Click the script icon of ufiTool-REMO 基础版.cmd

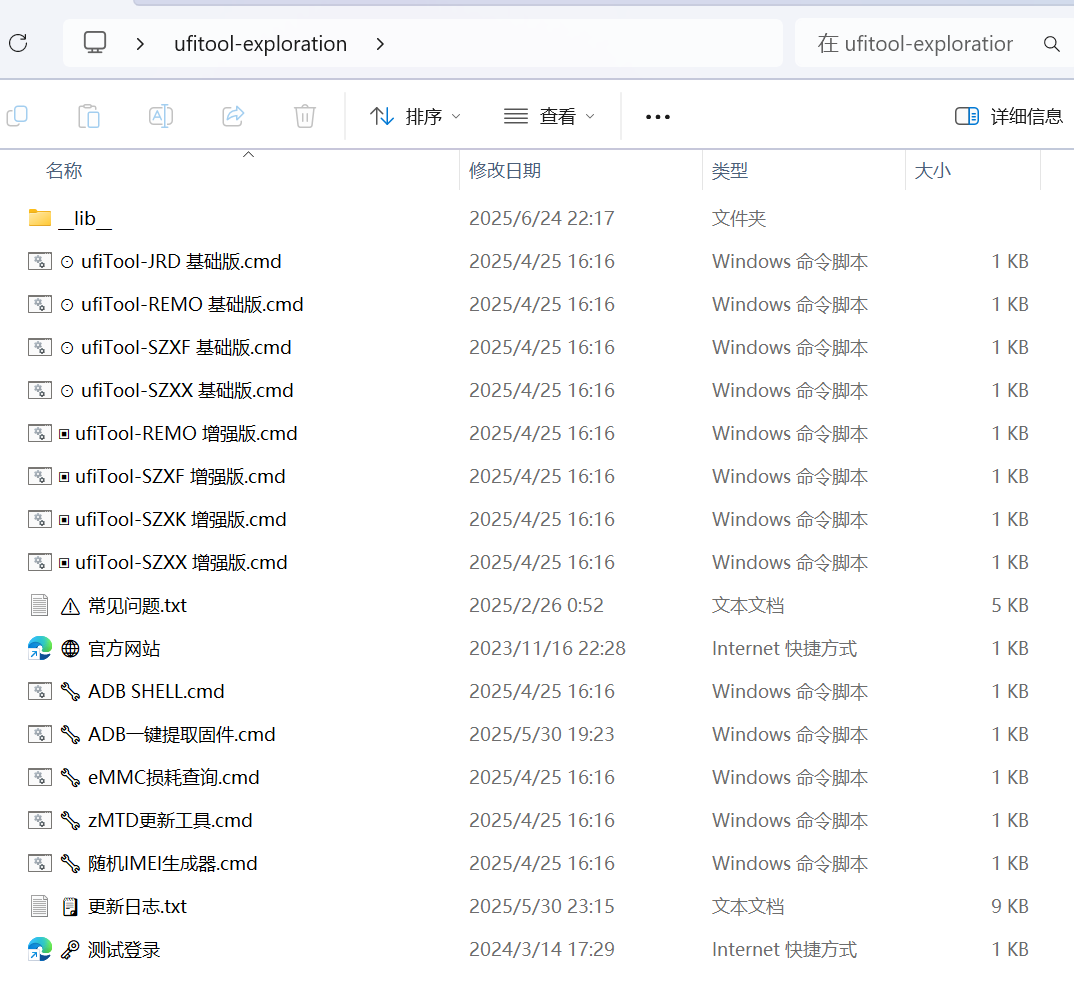40,304
